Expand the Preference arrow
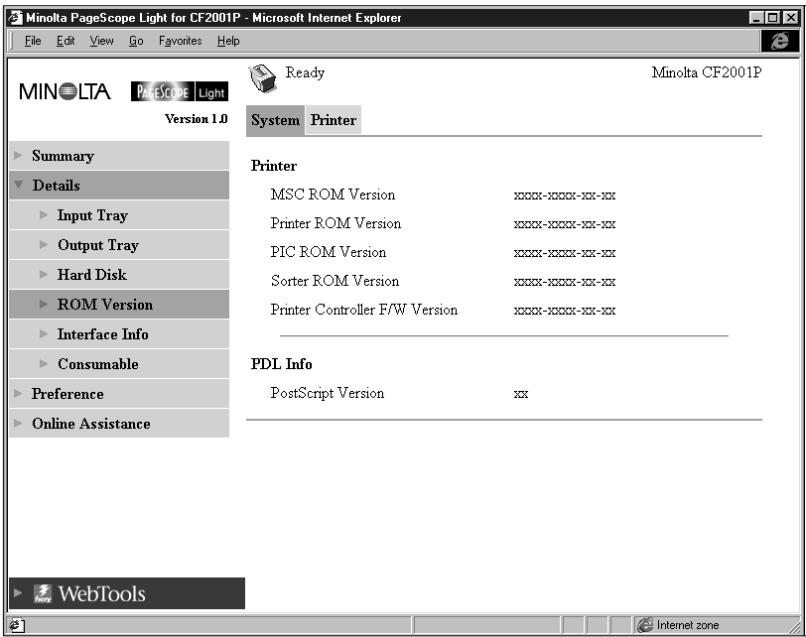This screenshot has width=806, height=637. coord(18,394)
